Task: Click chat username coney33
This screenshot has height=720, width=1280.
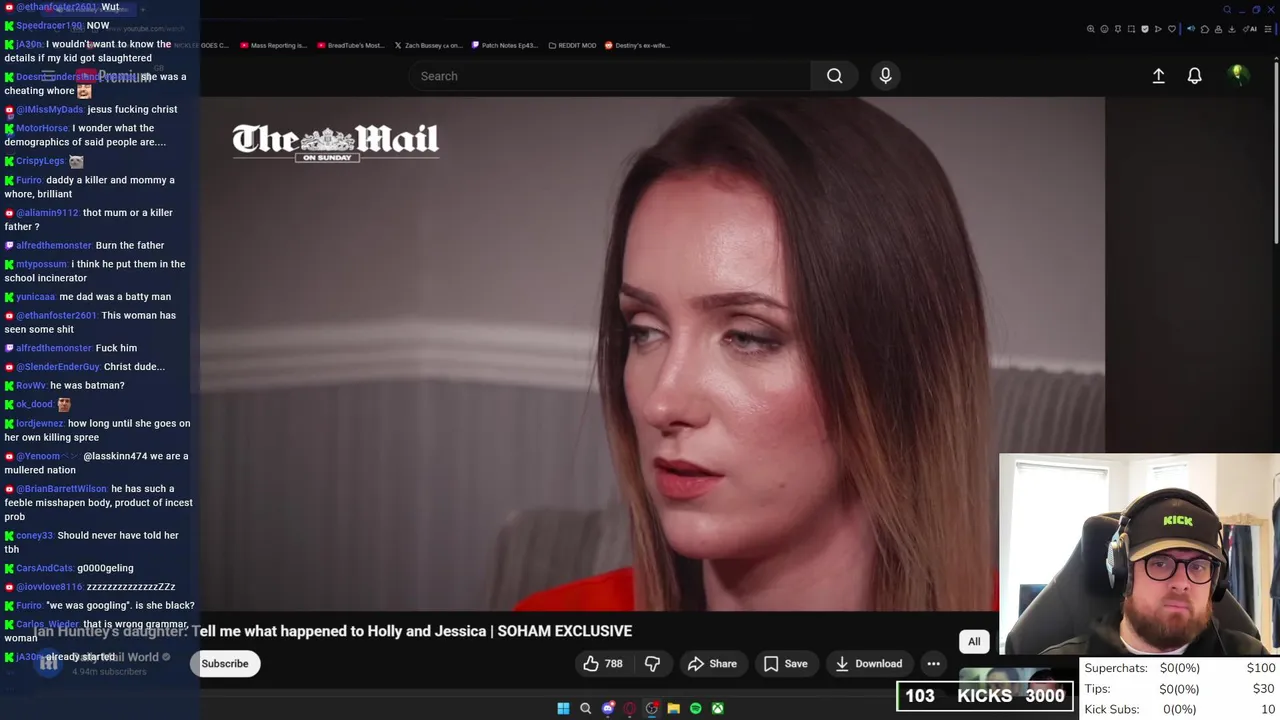Action: click(35, 535)
